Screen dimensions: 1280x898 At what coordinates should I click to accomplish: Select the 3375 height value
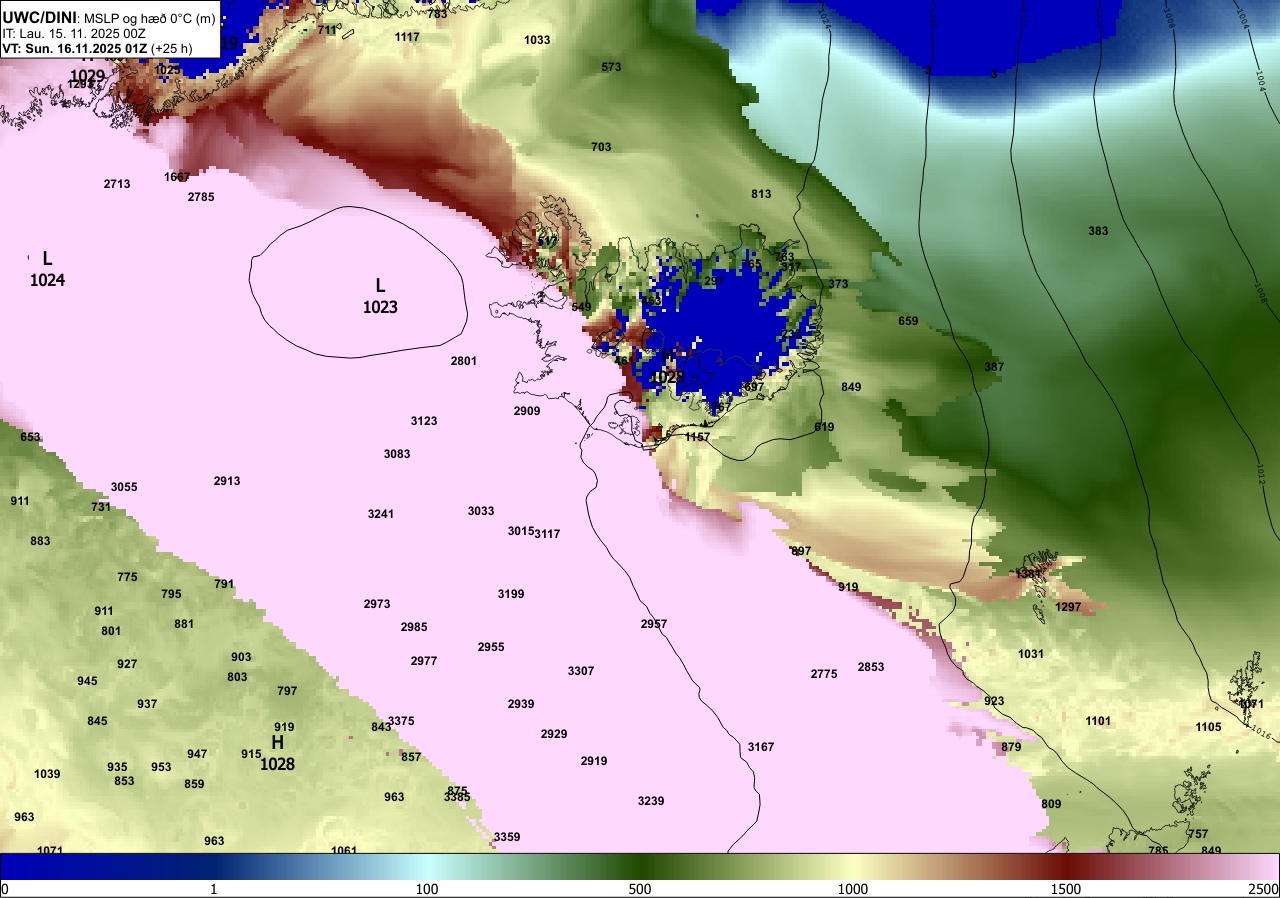click(x=401, y=721)
